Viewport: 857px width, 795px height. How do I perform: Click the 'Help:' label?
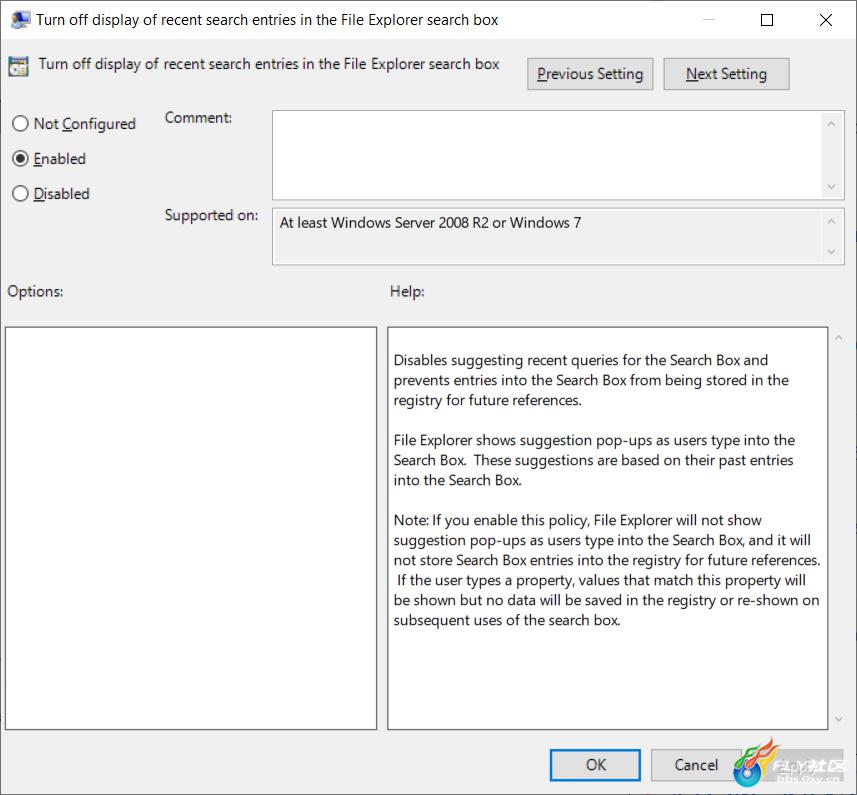click(x=407, y=291)
